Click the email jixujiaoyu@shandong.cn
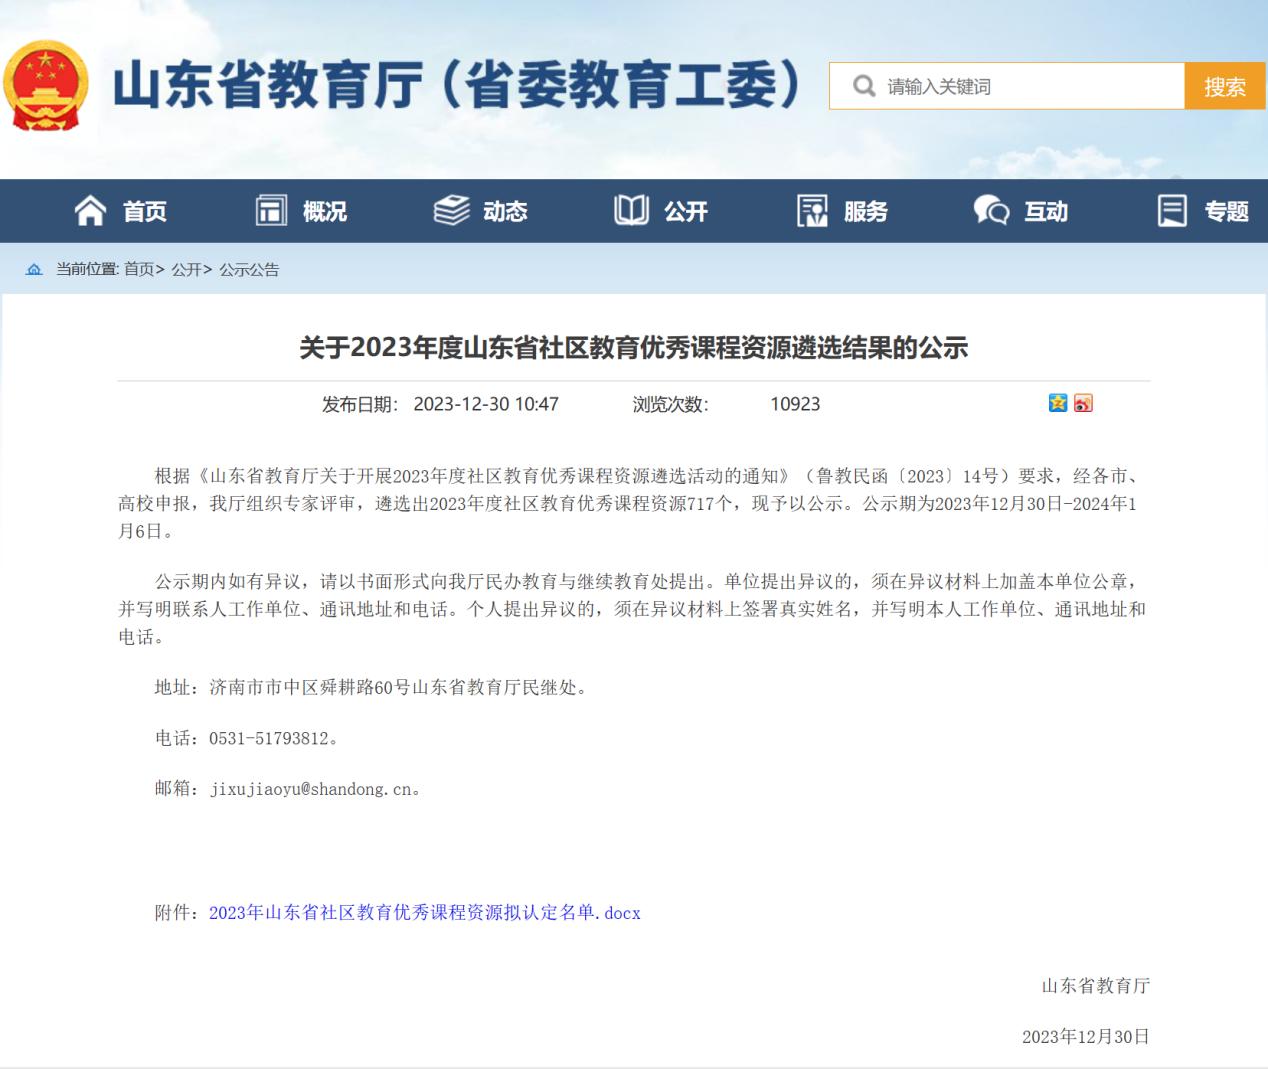1268x1069 pixels. [x=310, y=788]
